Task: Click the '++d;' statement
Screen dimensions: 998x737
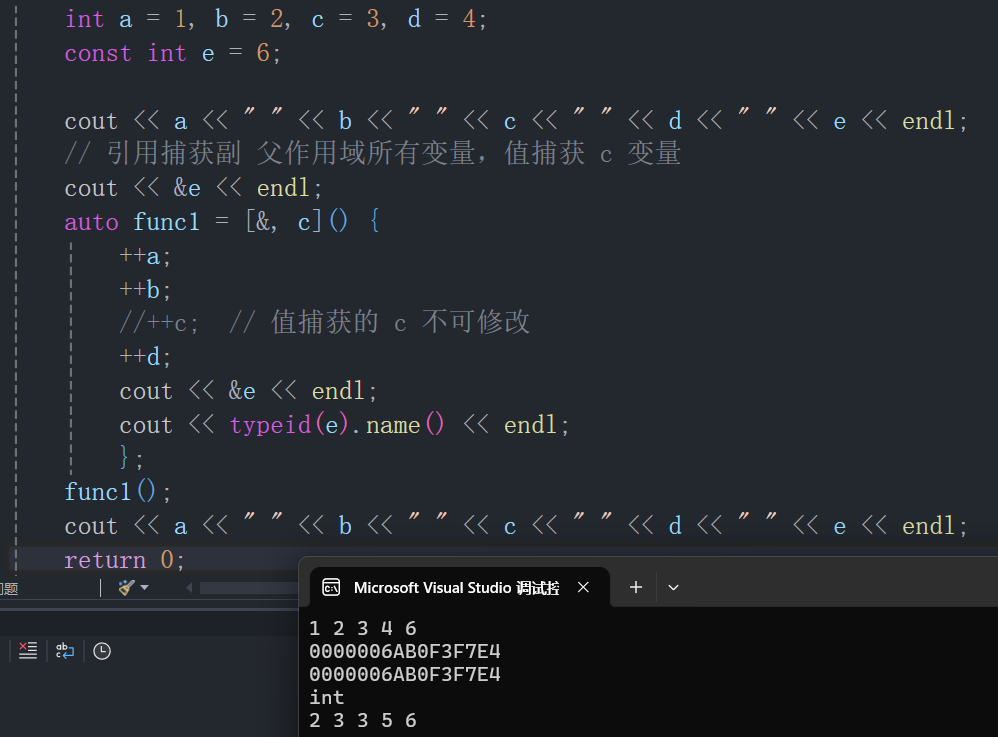Action: tap(146, 356)
